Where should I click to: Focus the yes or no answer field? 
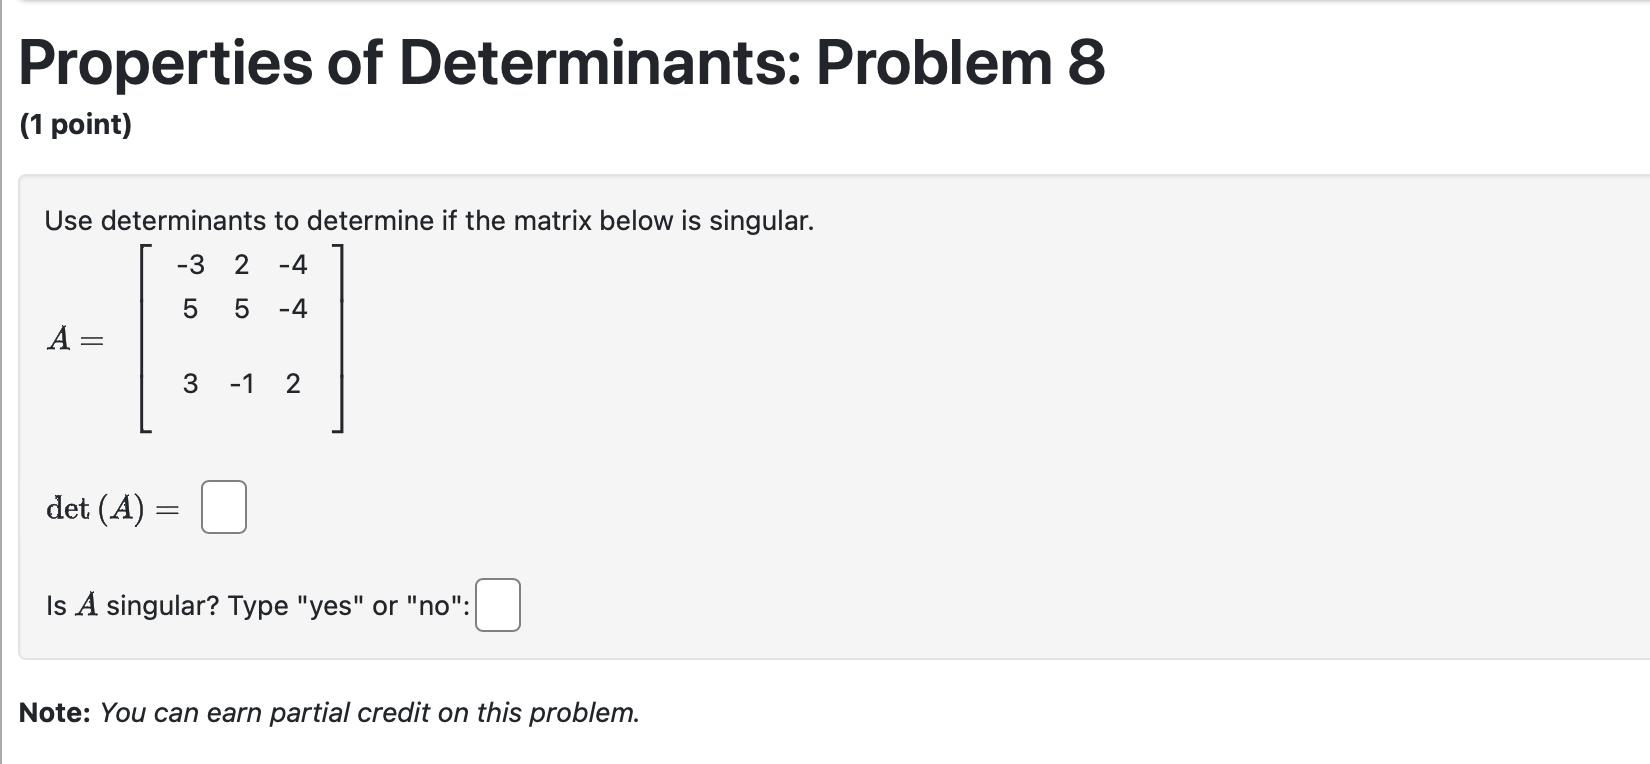[498, 605]
